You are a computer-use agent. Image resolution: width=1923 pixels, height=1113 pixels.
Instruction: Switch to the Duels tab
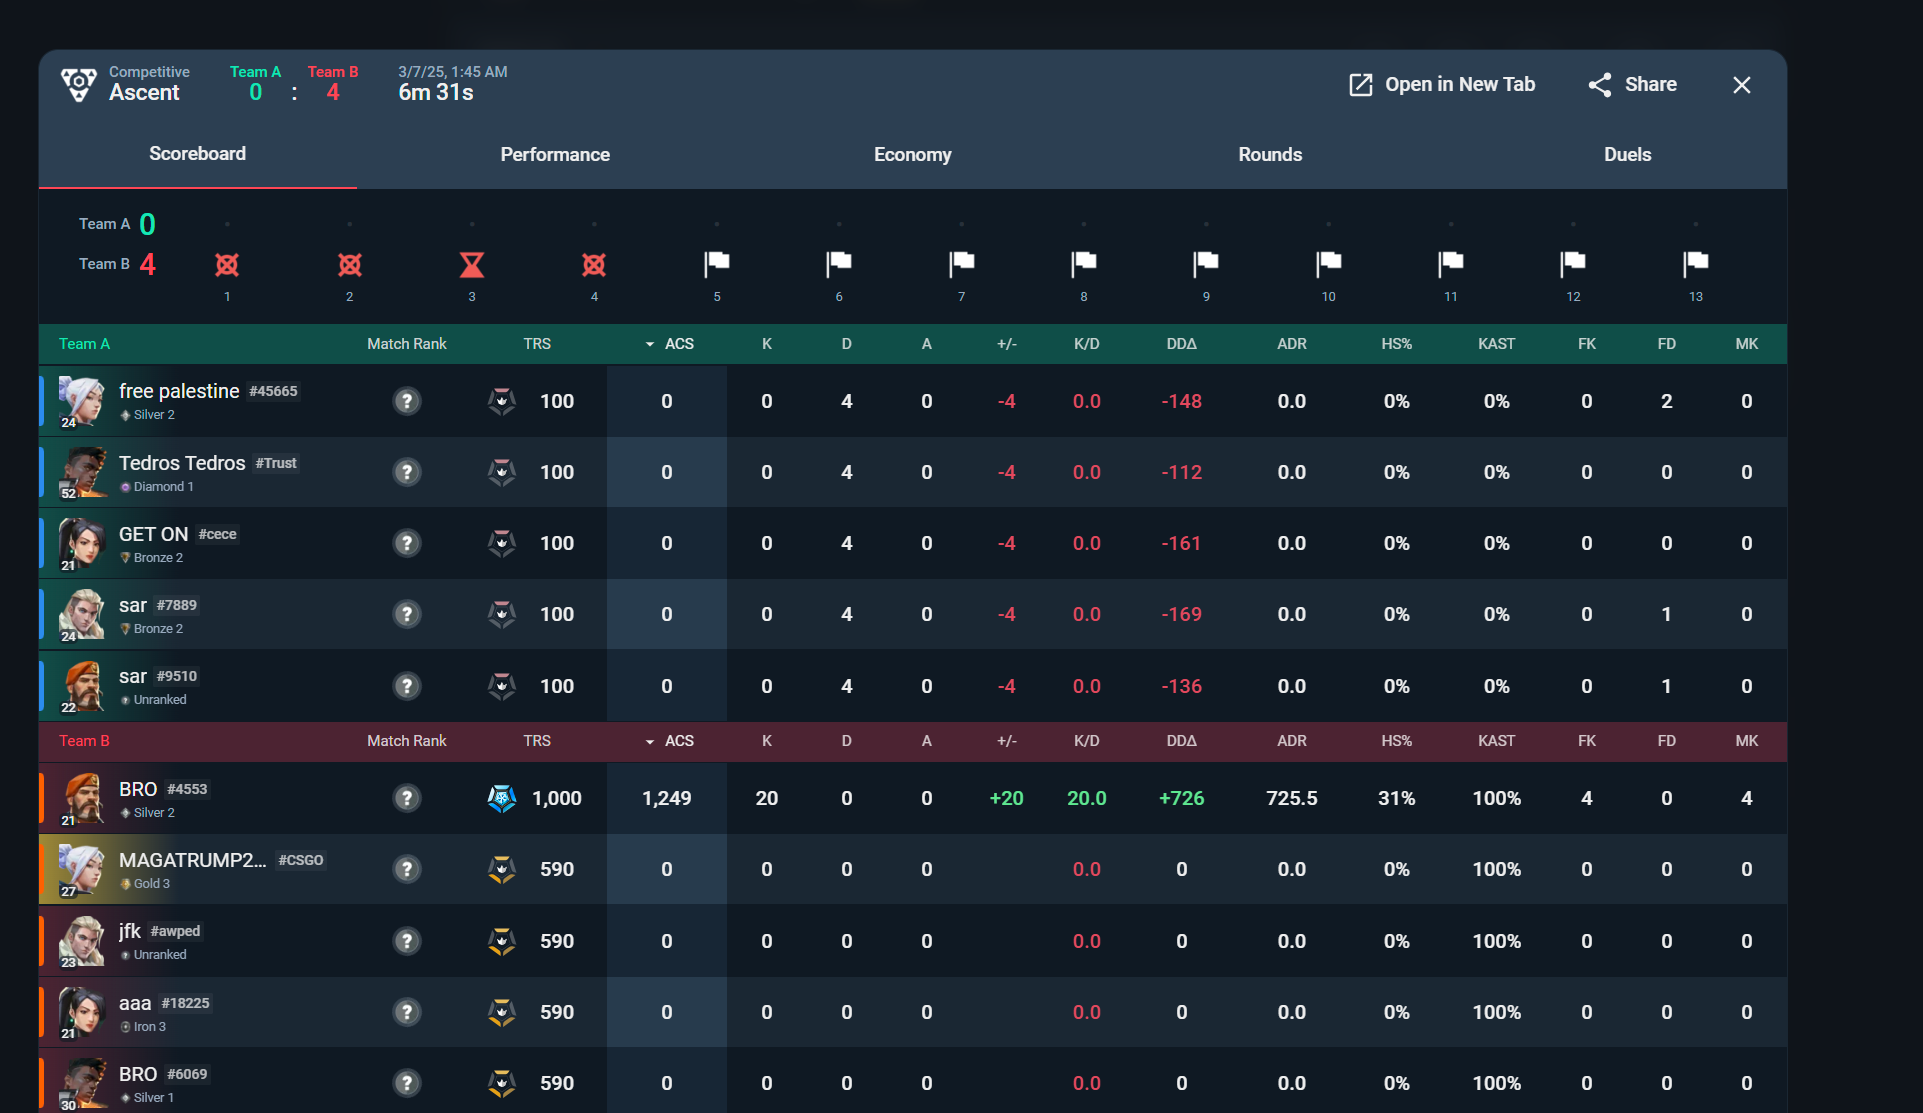coord(1627,155)
